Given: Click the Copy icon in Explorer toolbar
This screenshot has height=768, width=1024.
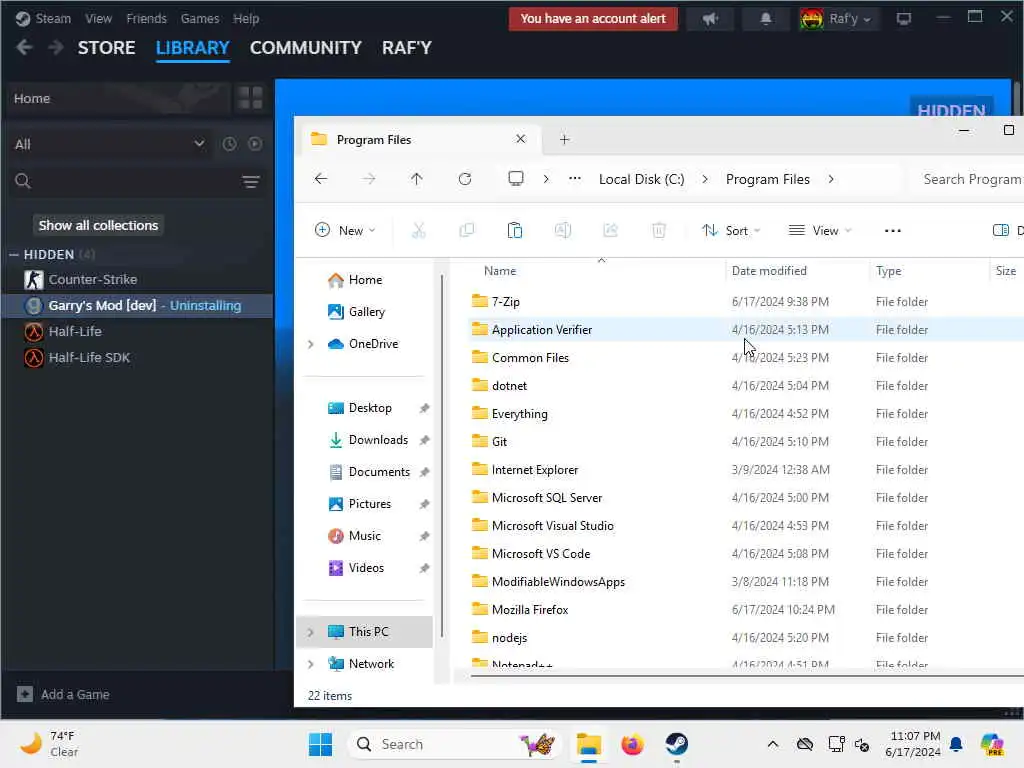Looking at the screenshot, I should coord(466,231).
